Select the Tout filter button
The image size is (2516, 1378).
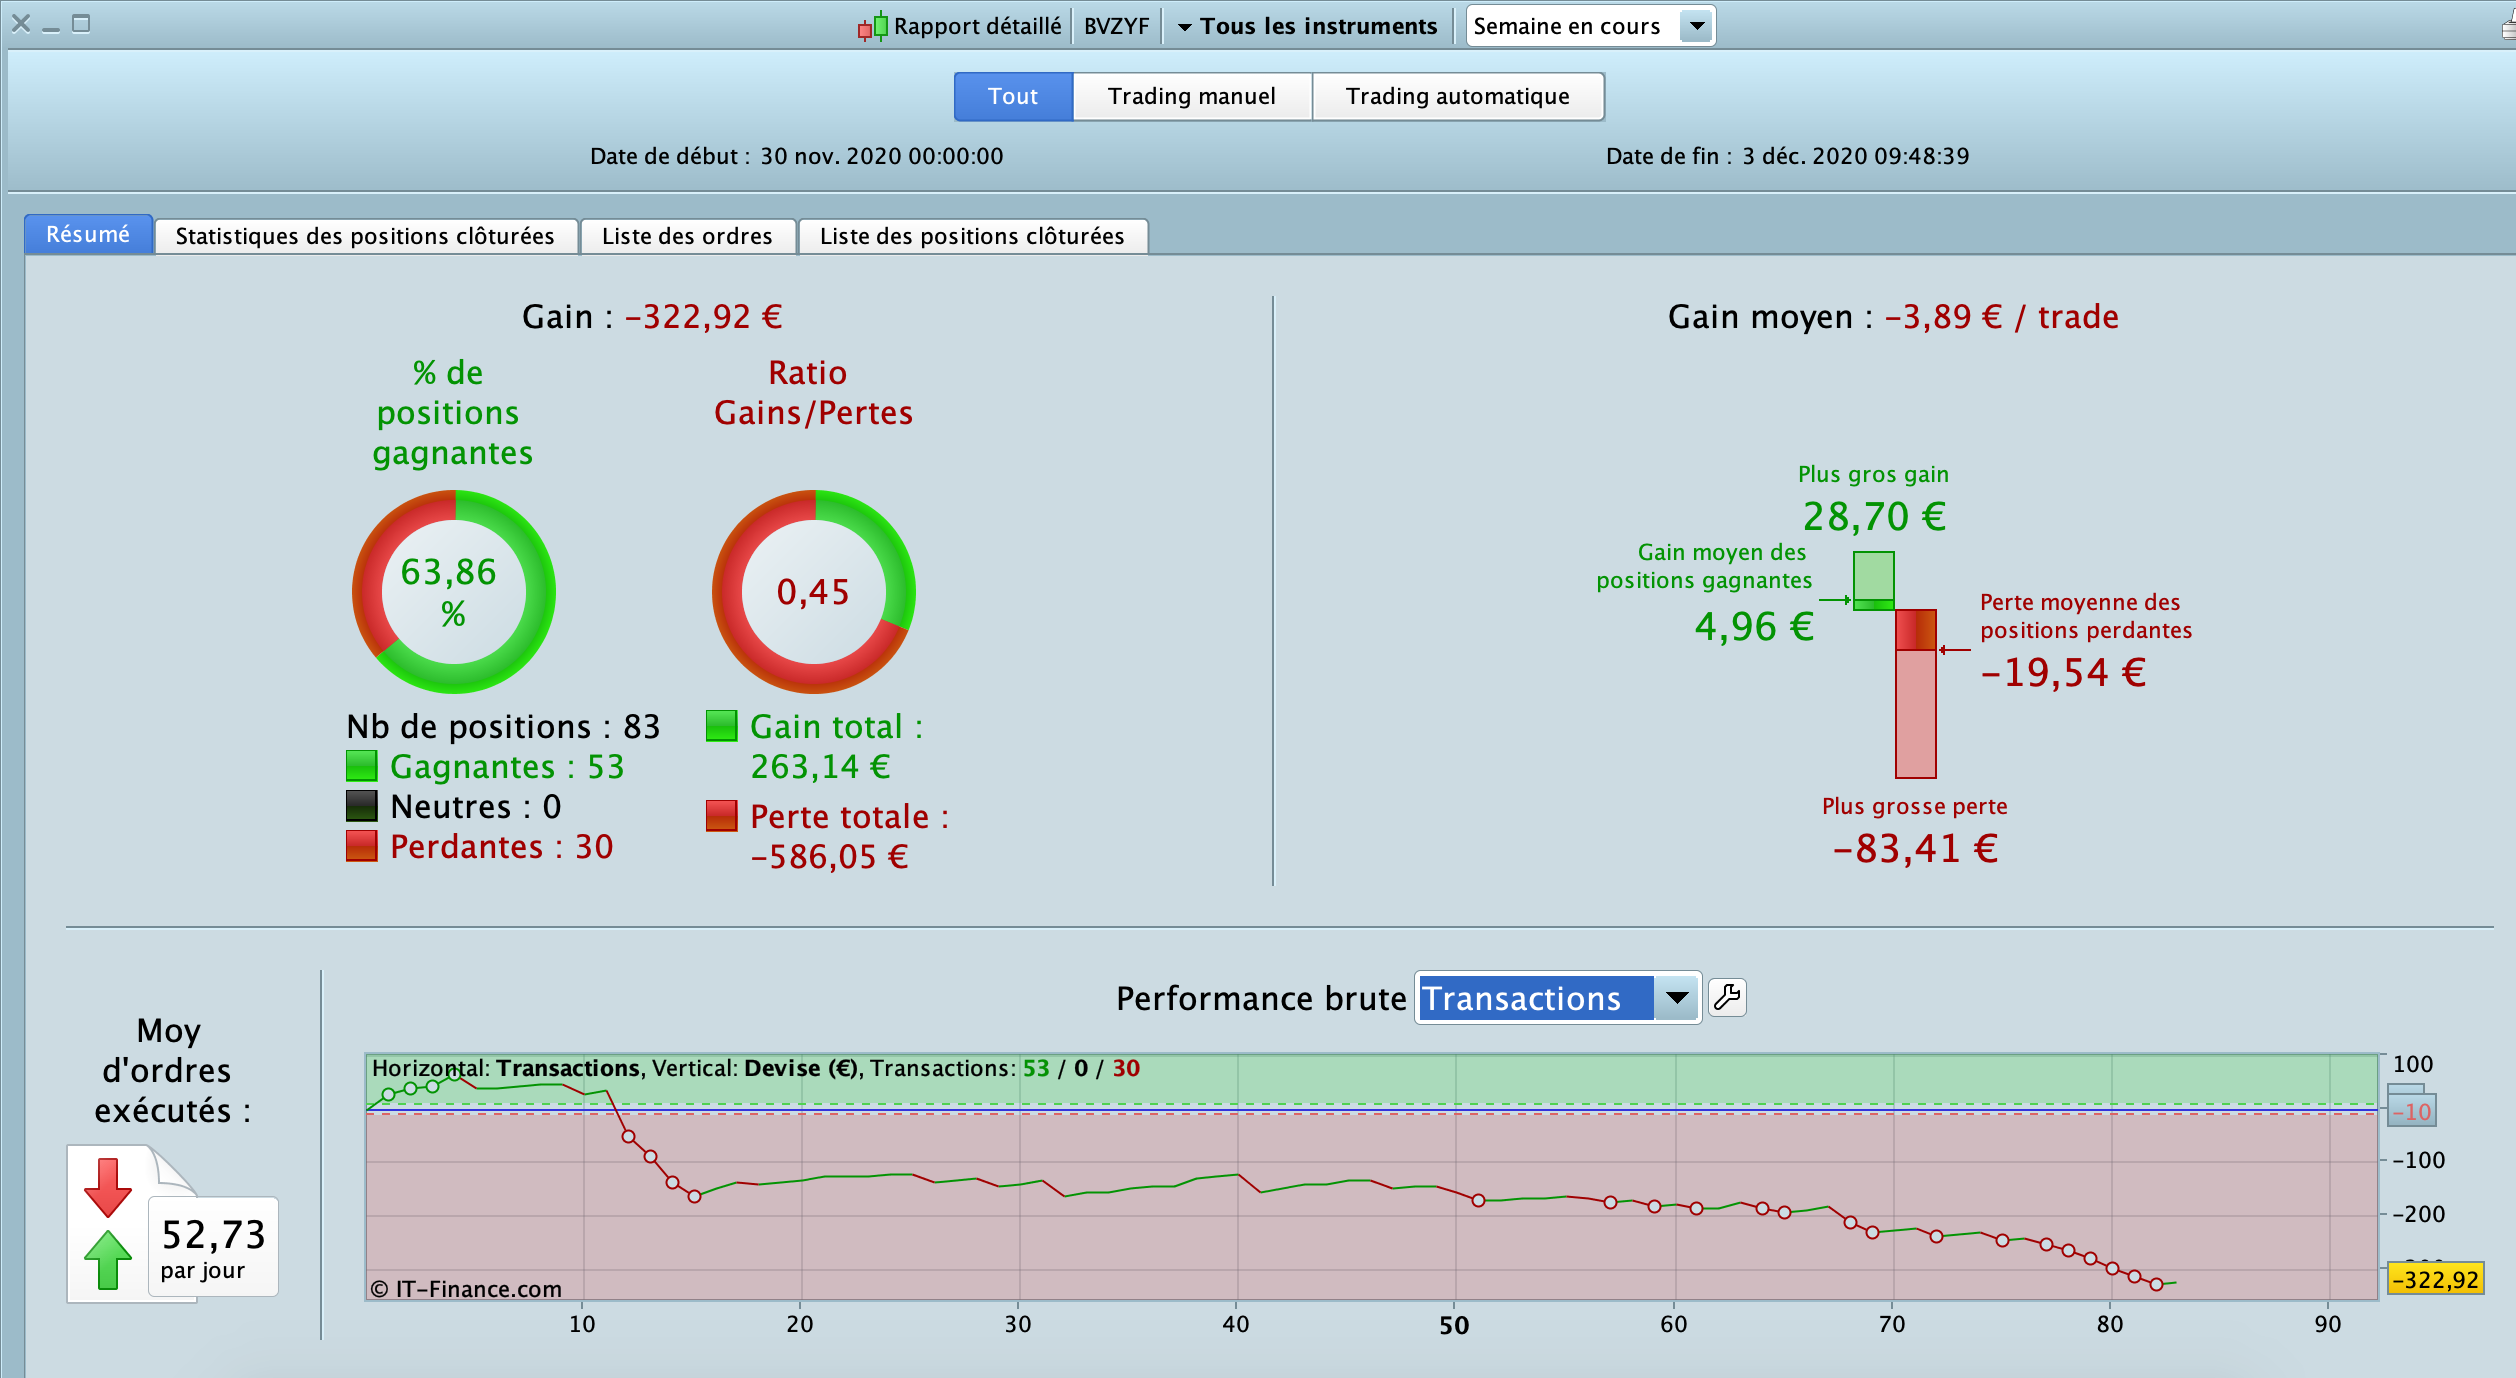click(1012, 96)
